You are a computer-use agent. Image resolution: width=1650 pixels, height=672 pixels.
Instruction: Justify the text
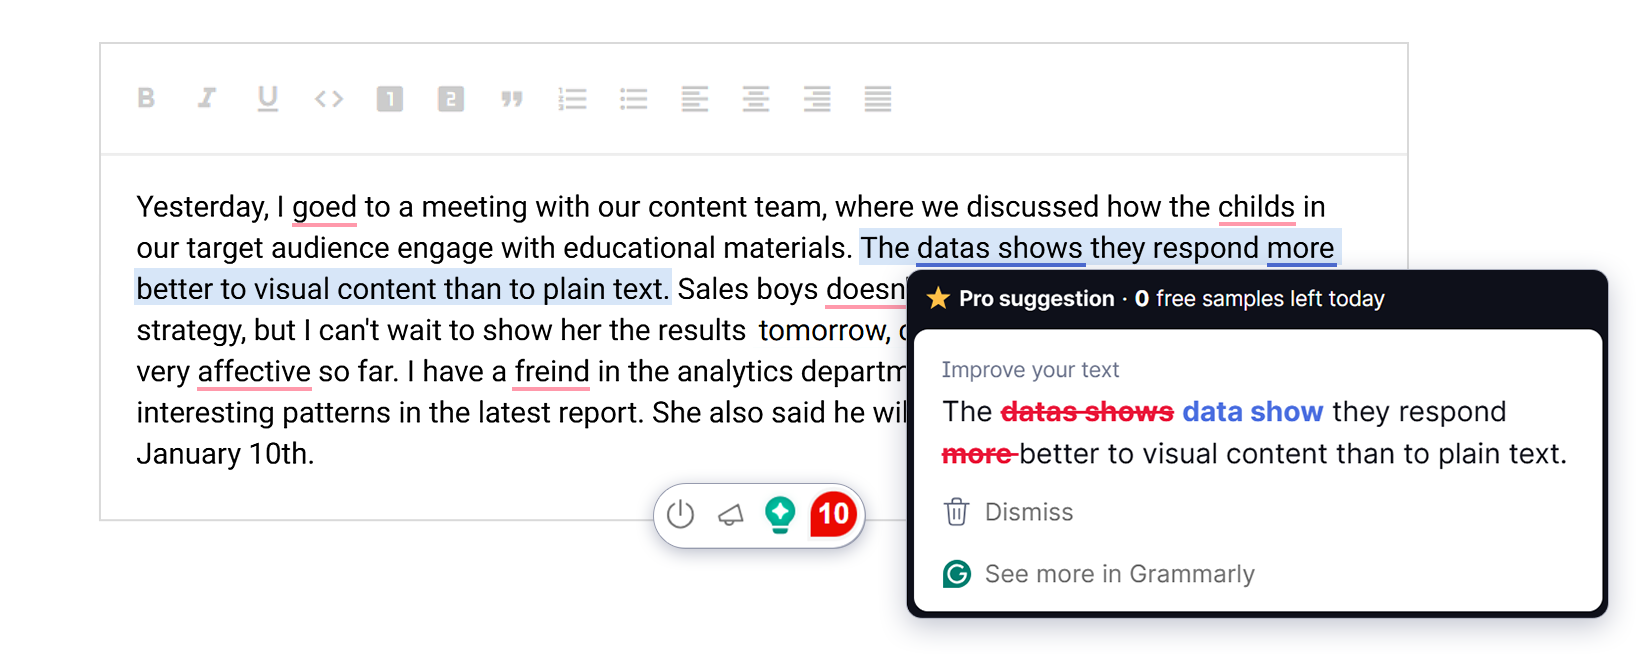pos(878,98)
